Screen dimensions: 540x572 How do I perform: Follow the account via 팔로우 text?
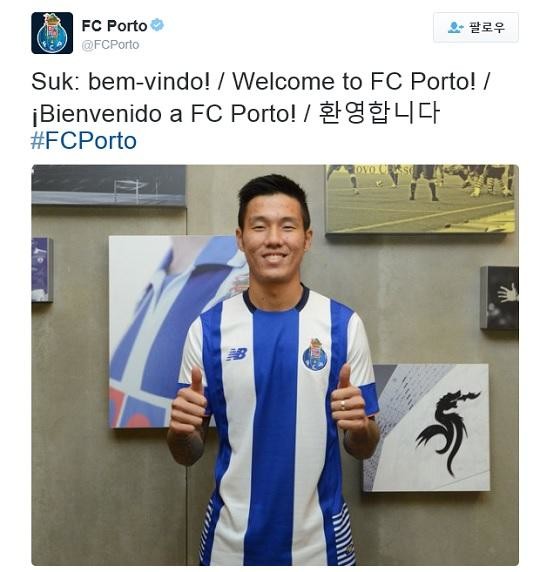point(486,27)
